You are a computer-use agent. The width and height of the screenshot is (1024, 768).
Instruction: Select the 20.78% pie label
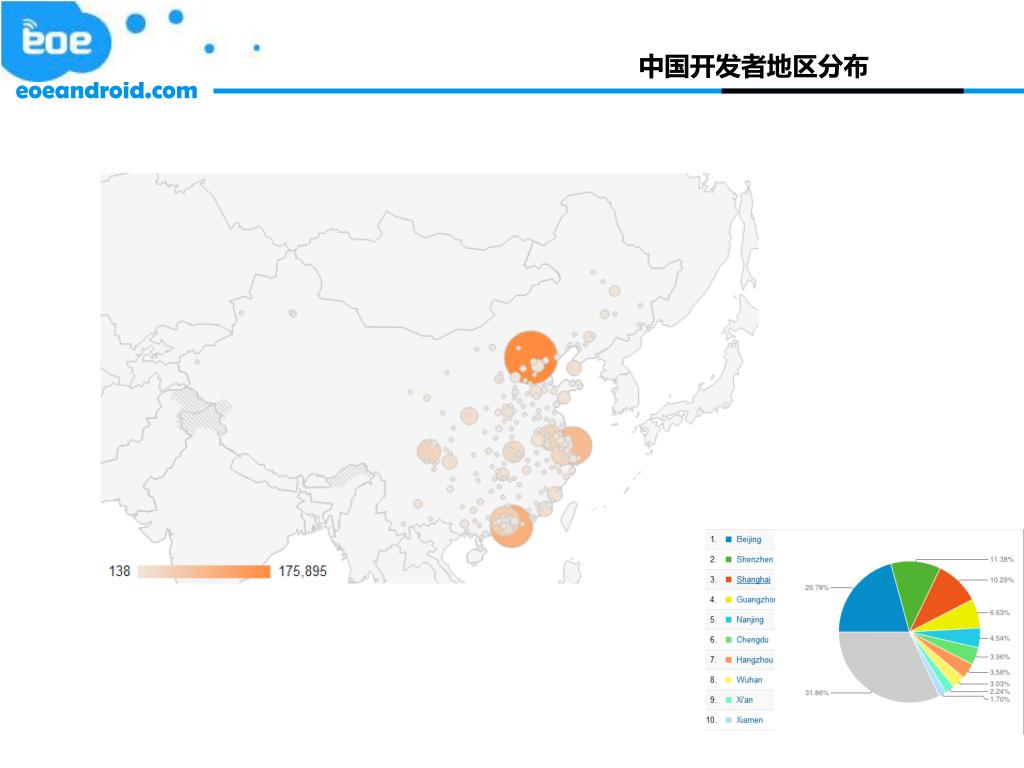click(x=816, y=588)
